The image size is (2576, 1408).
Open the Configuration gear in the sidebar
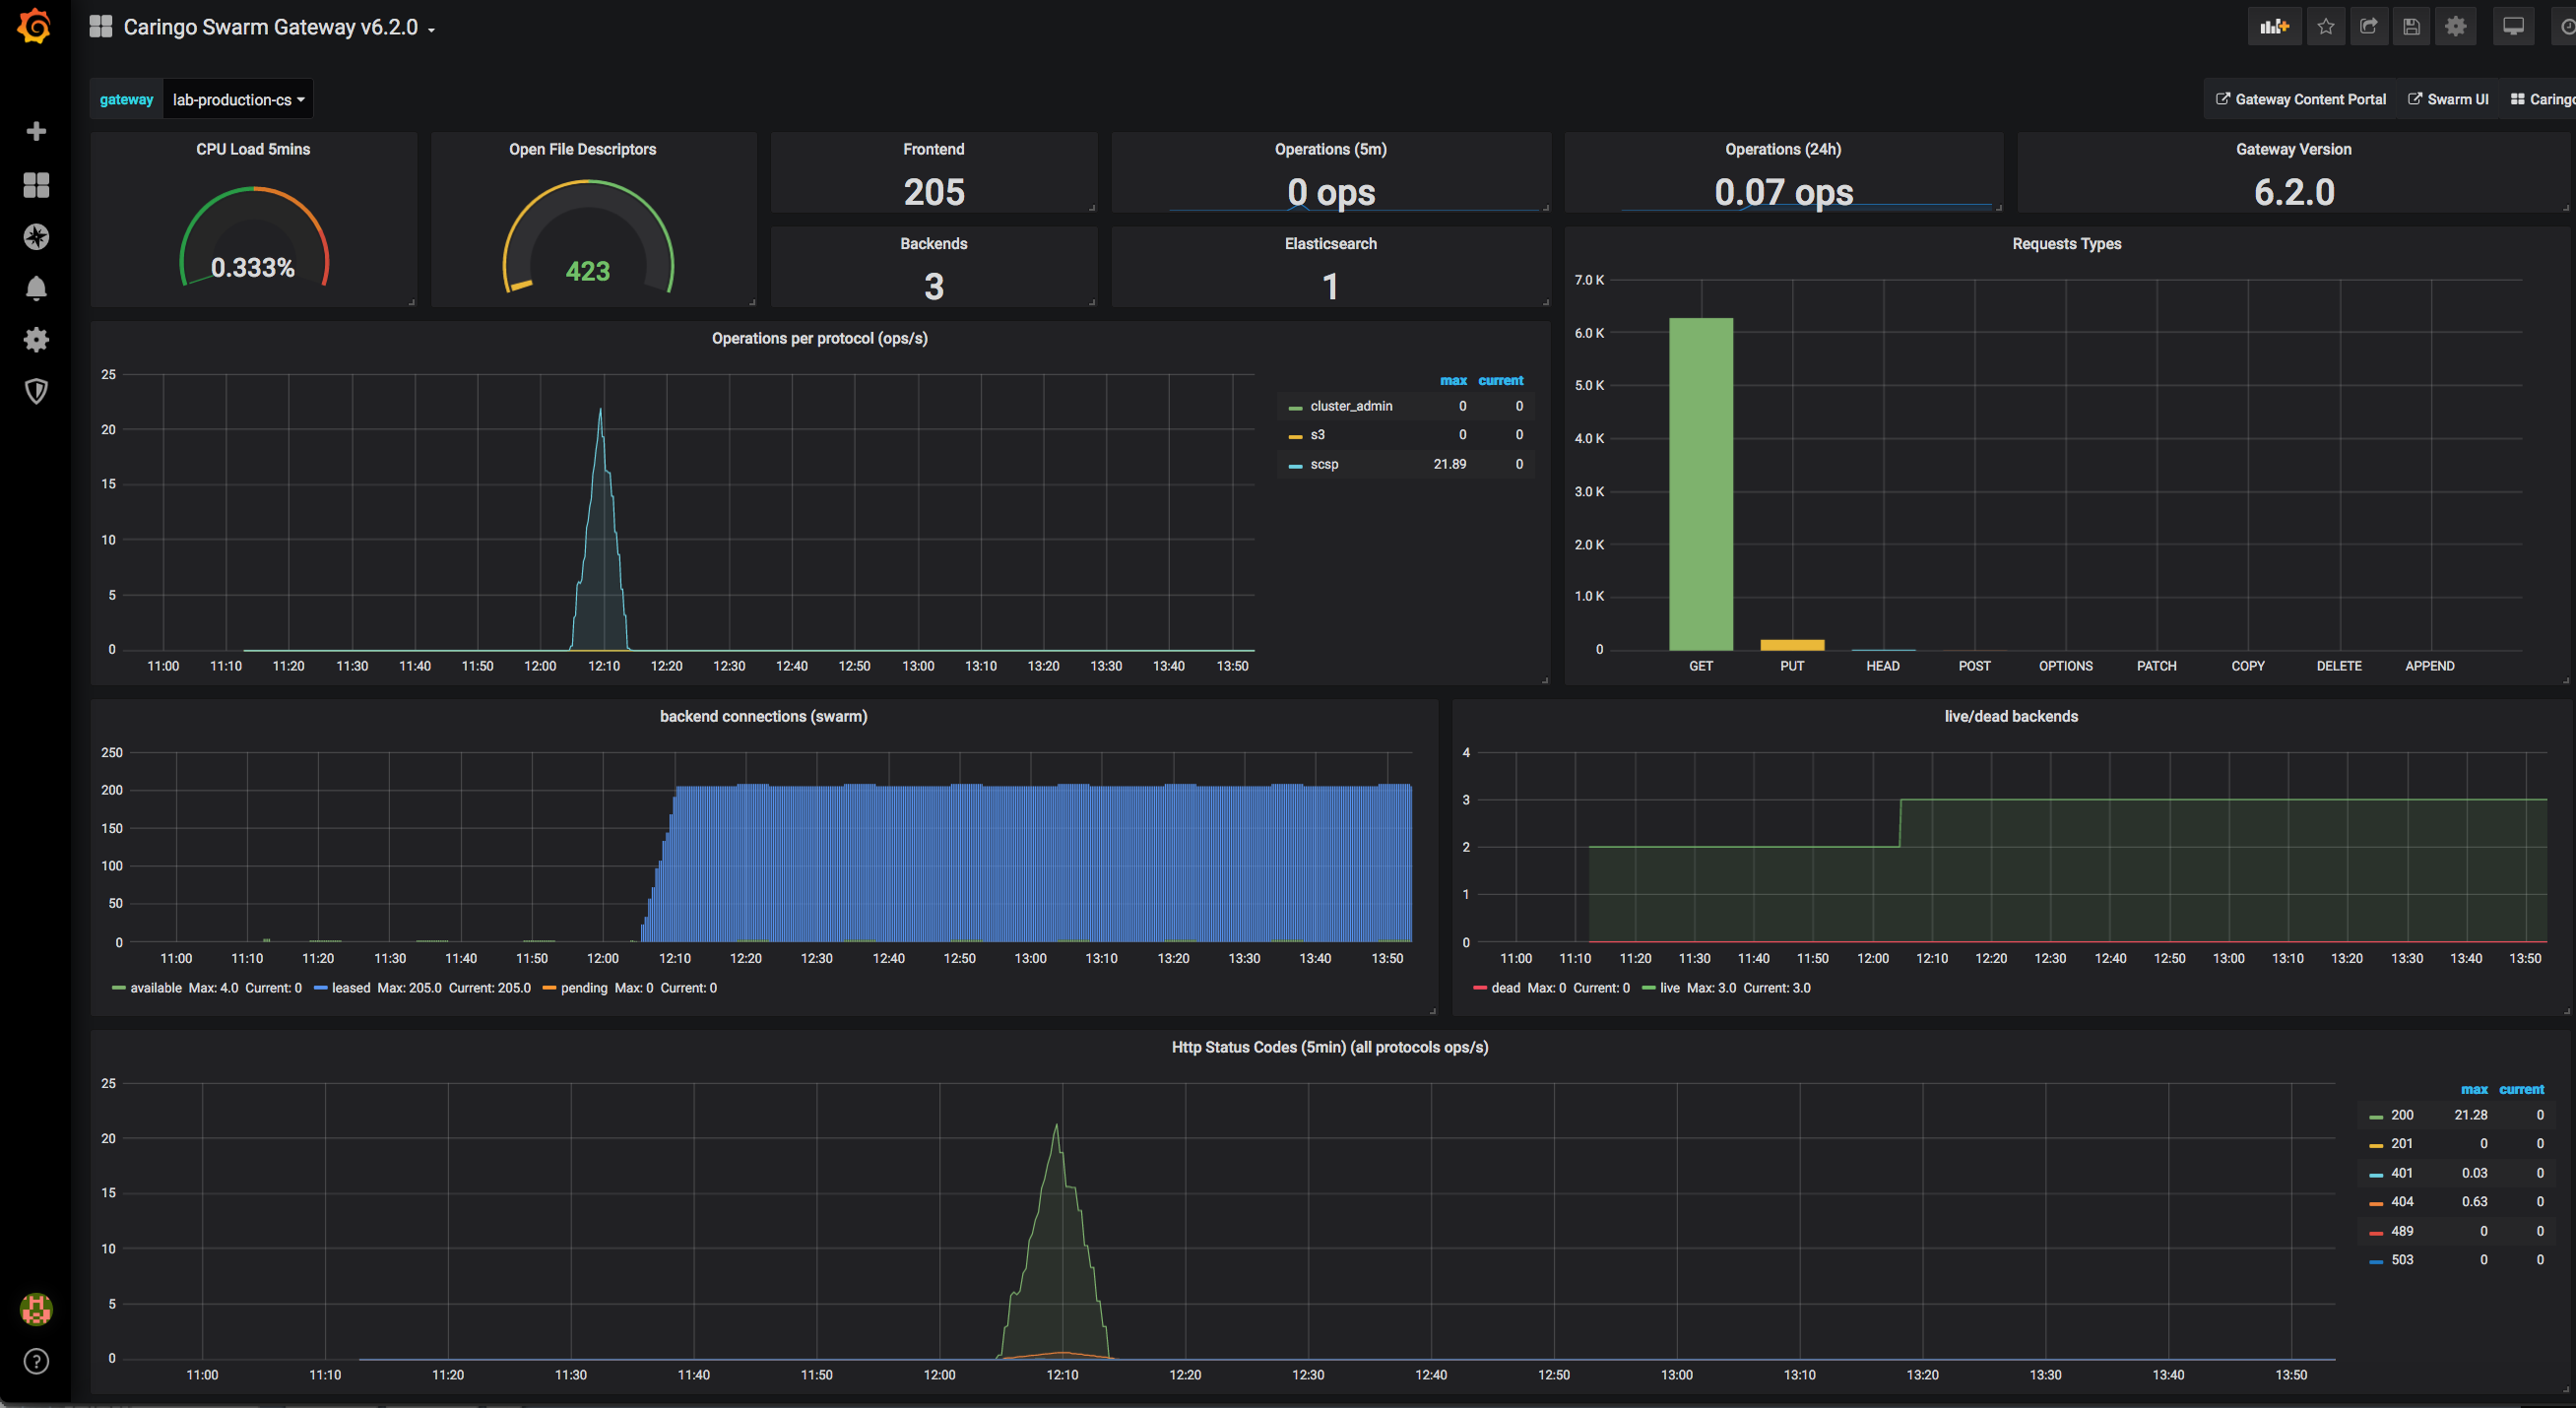pos(36,340)
